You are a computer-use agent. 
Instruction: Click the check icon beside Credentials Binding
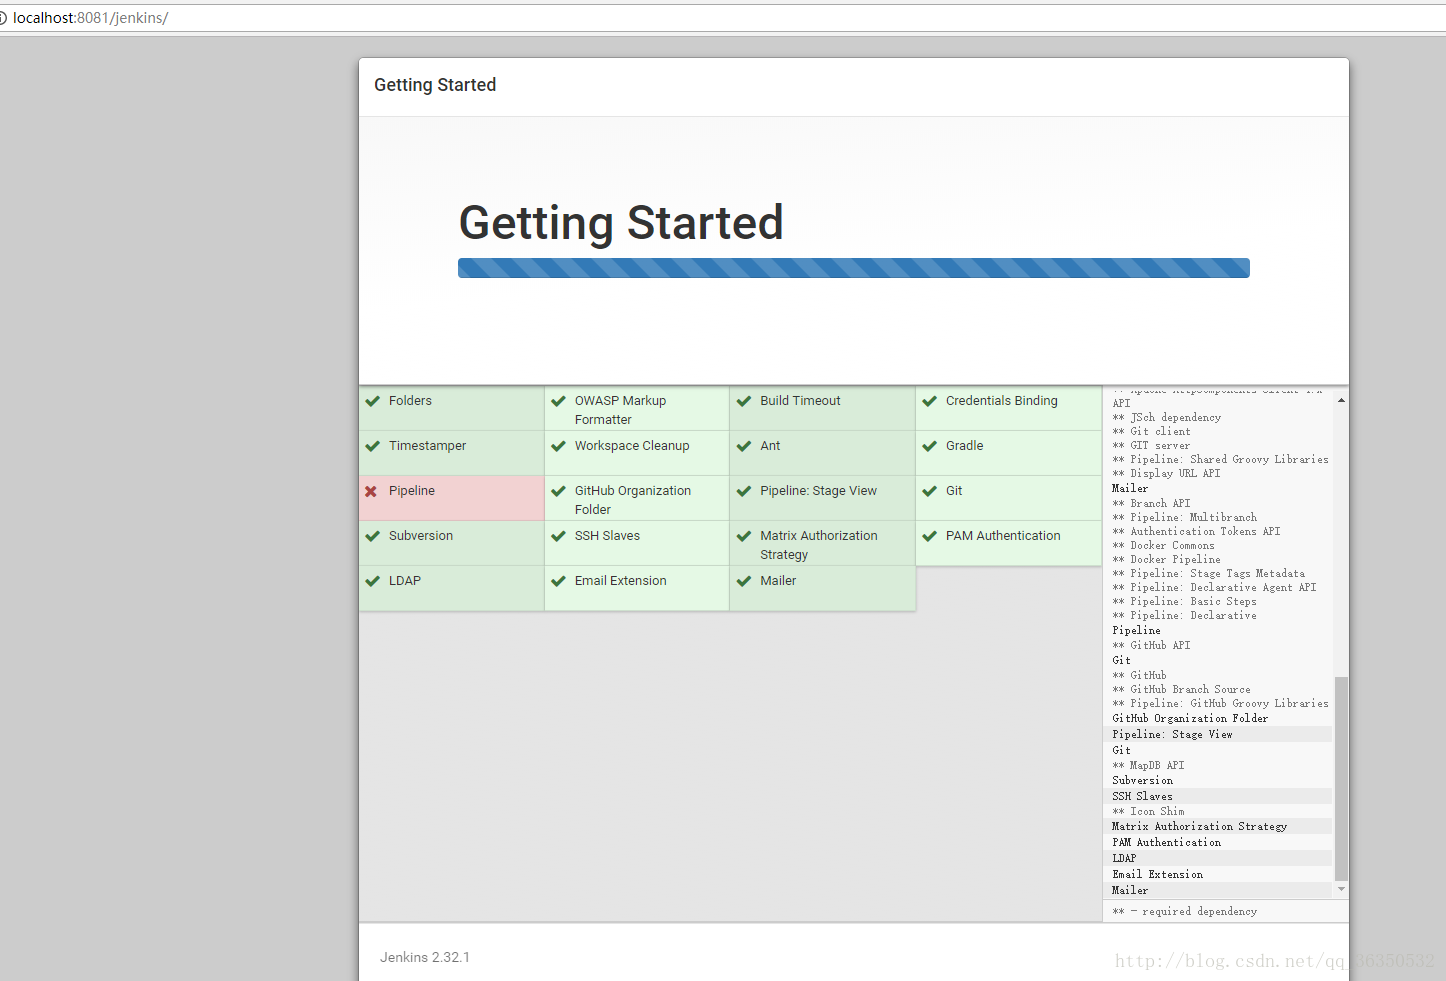point(930,401)
